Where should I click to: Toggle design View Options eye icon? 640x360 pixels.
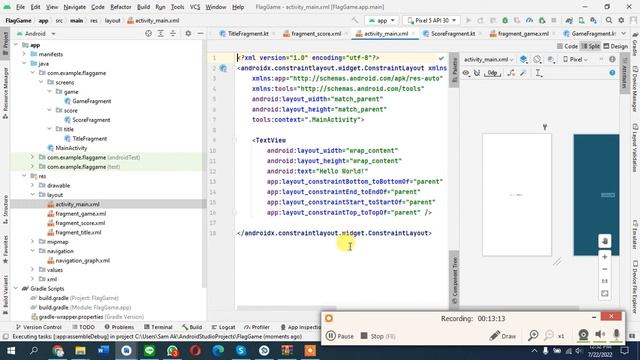(466, 73)
